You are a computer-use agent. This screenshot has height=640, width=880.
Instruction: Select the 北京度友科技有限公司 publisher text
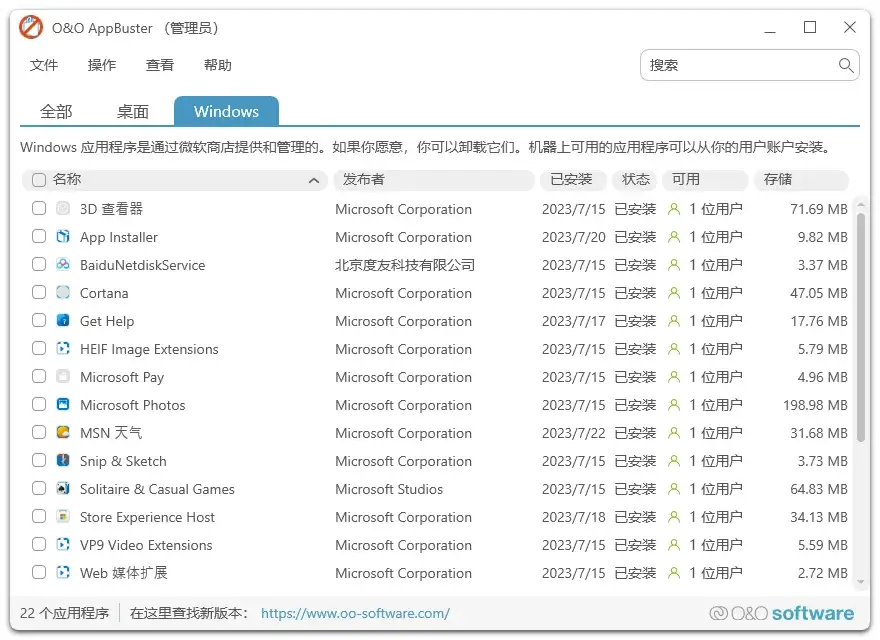click(x=405, y=265)
